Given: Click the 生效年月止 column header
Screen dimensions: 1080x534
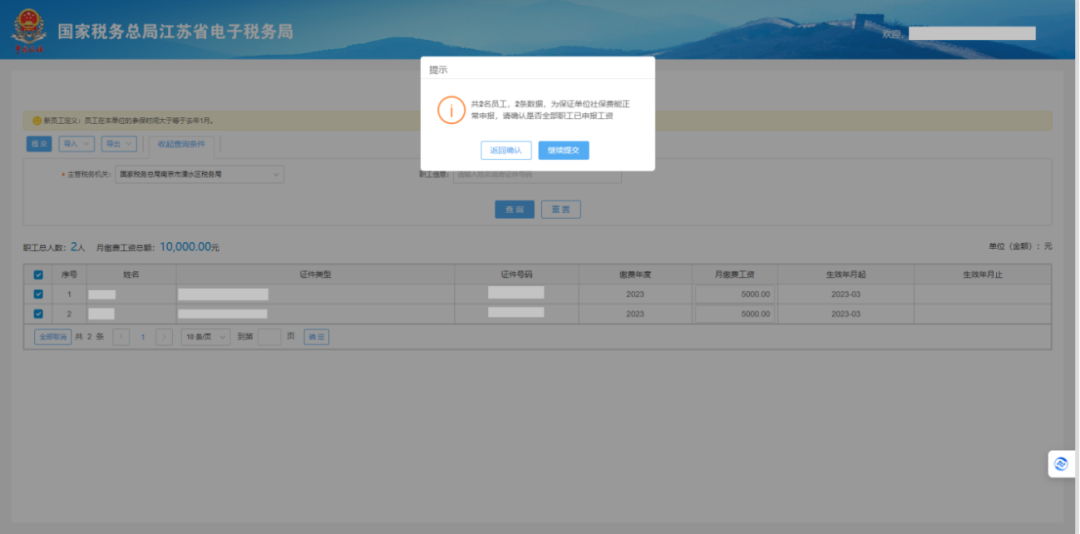Looking at the screenshot, I should coord(983,274).
